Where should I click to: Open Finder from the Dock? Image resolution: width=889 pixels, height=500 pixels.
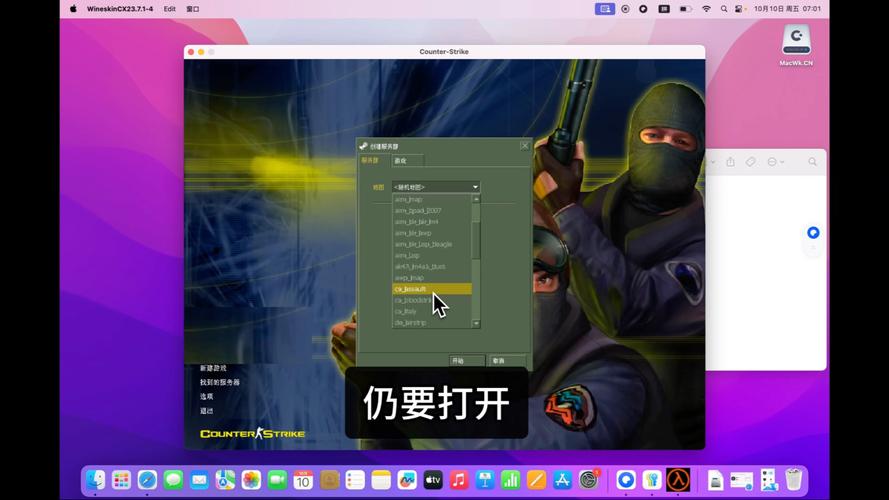(x=95, y=480)
